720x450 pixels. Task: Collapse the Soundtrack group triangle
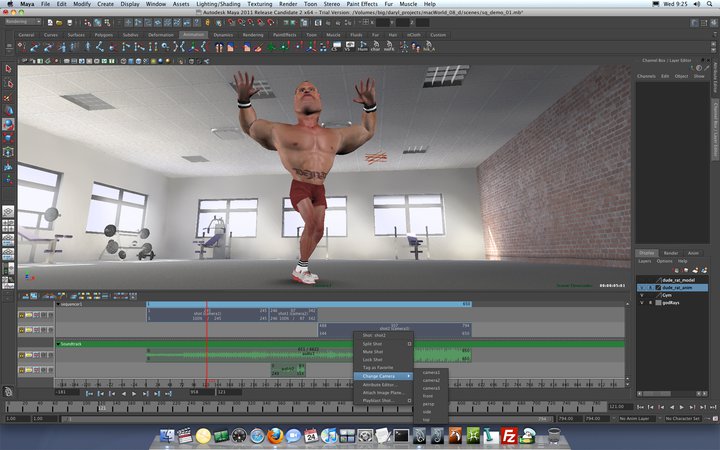pos(58,344)
